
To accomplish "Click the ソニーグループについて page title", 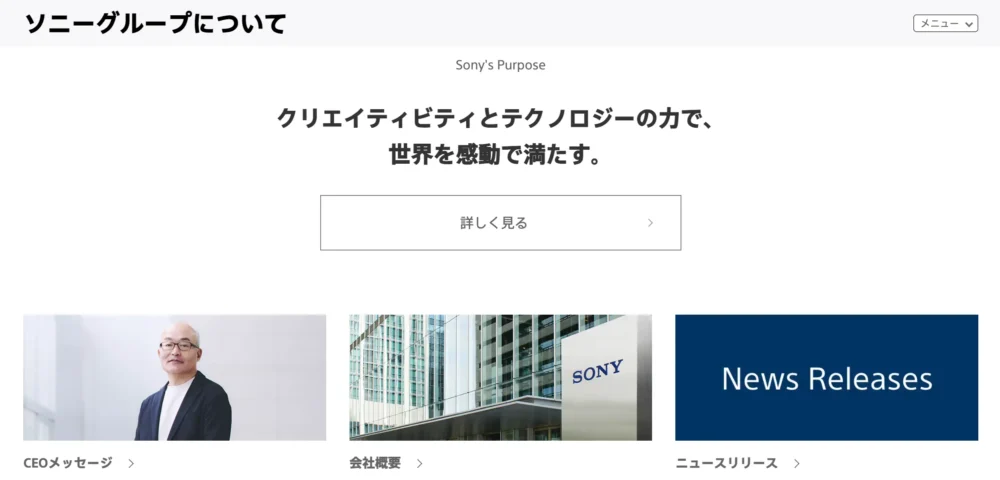I will [x=156, y=24].
